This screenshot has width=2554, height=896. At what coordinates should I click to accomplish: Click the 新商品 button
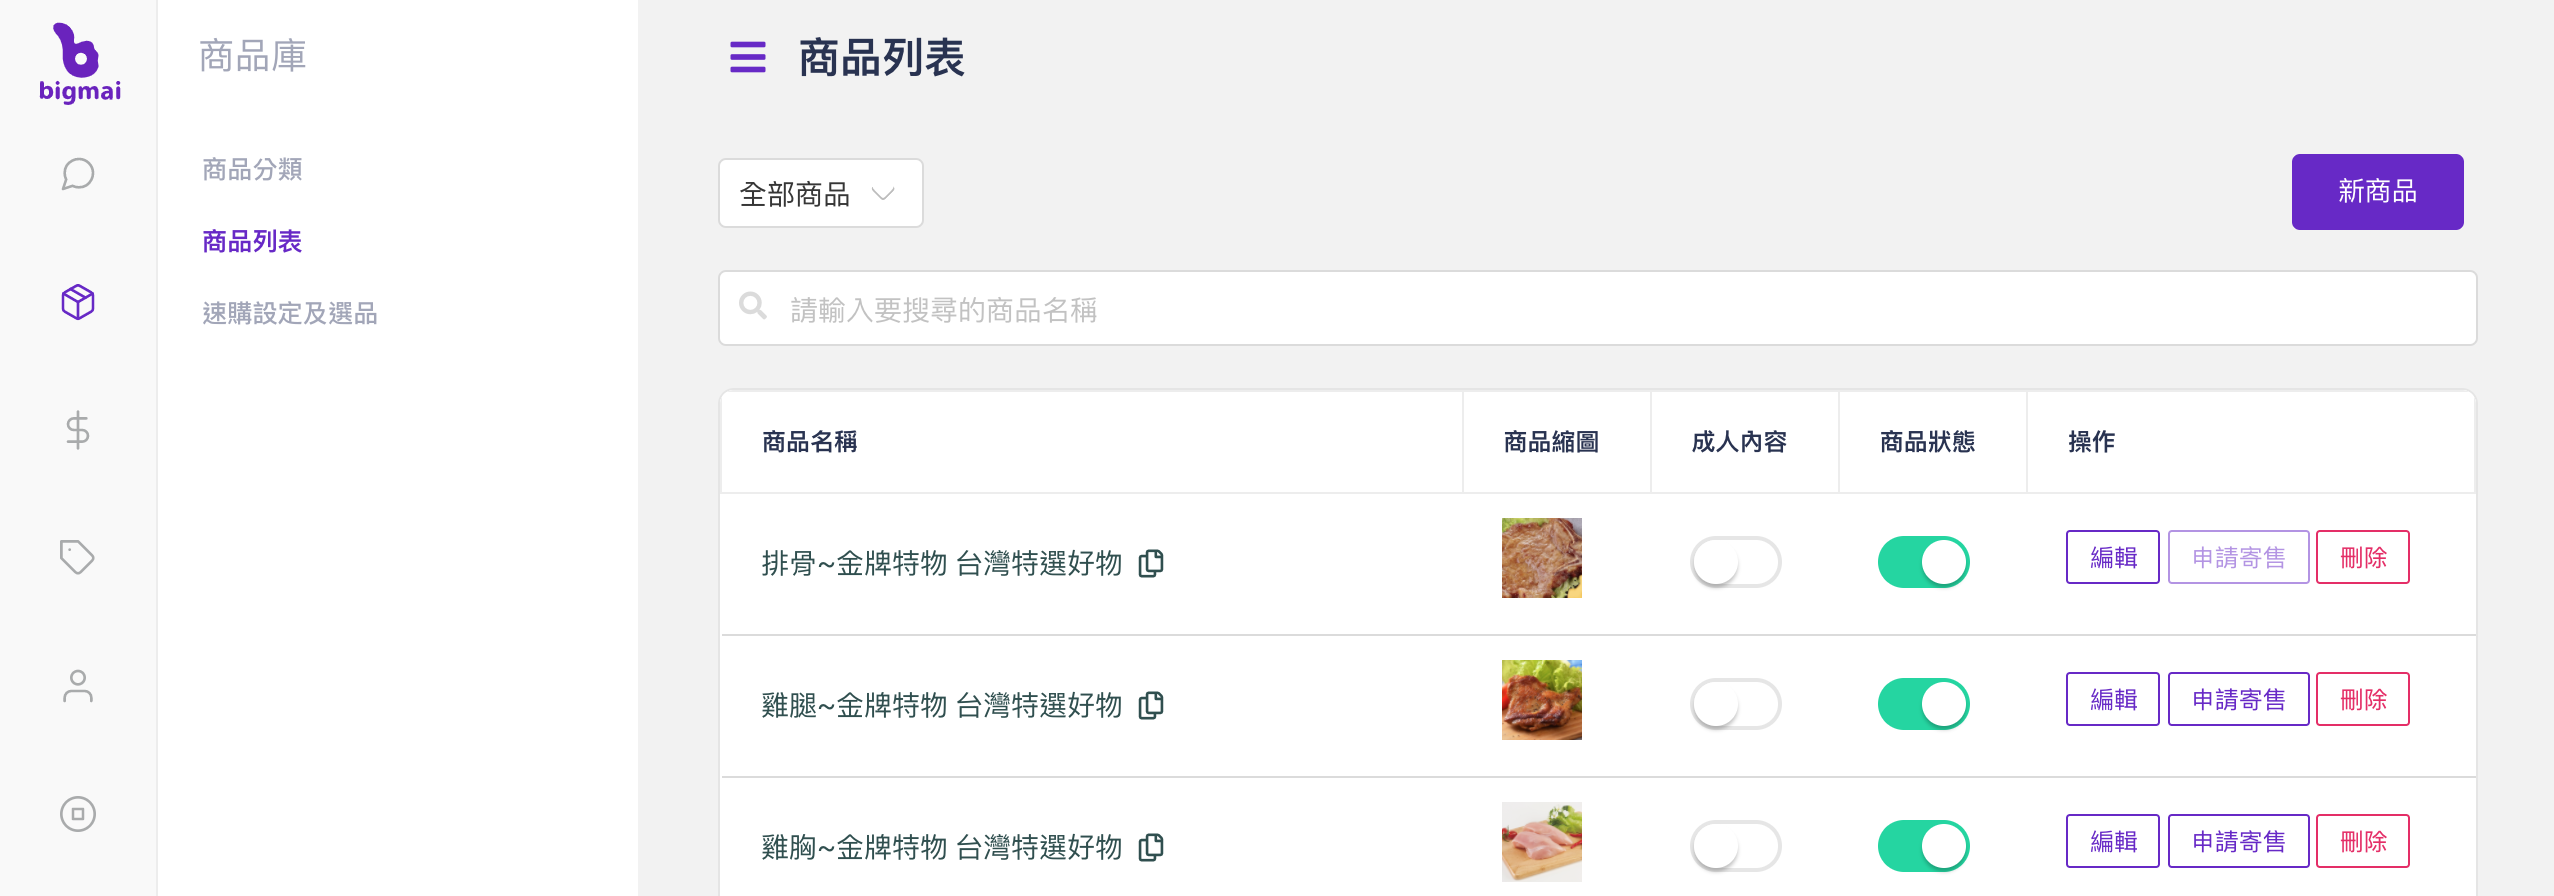coord(2377,192)
